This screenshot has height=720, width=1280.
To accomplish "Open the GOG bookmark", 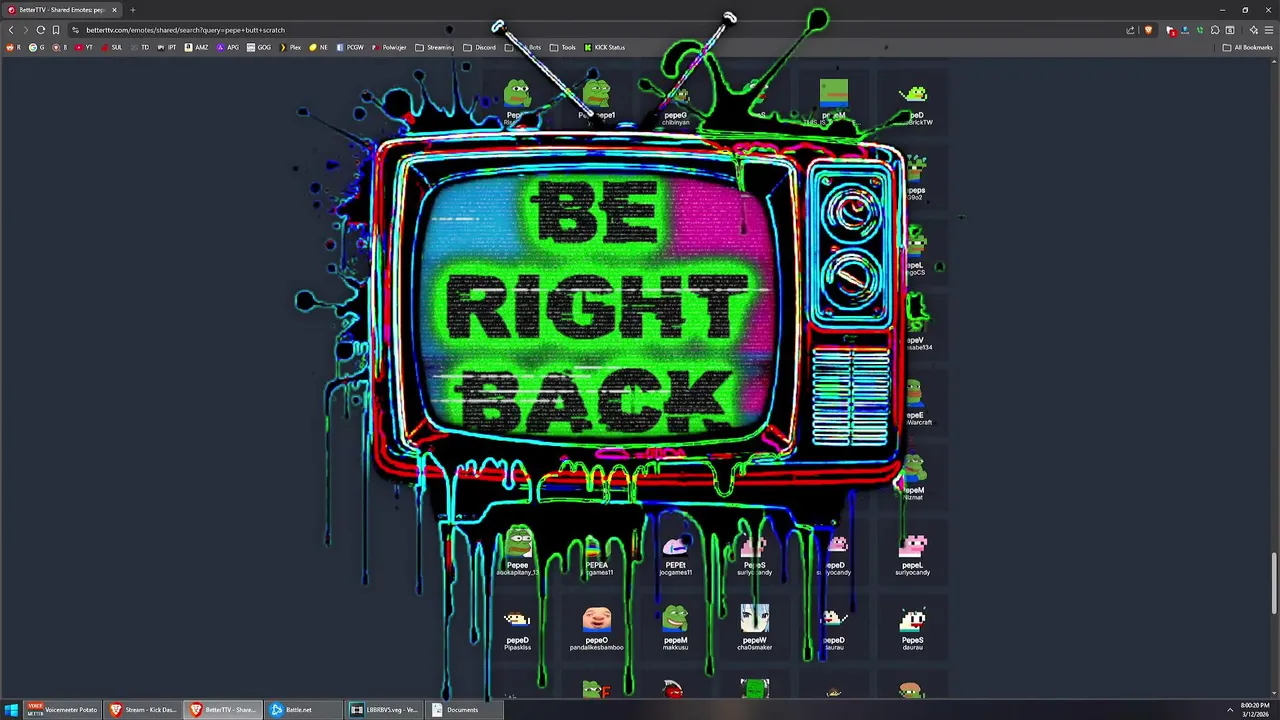I will coord(258,47).
